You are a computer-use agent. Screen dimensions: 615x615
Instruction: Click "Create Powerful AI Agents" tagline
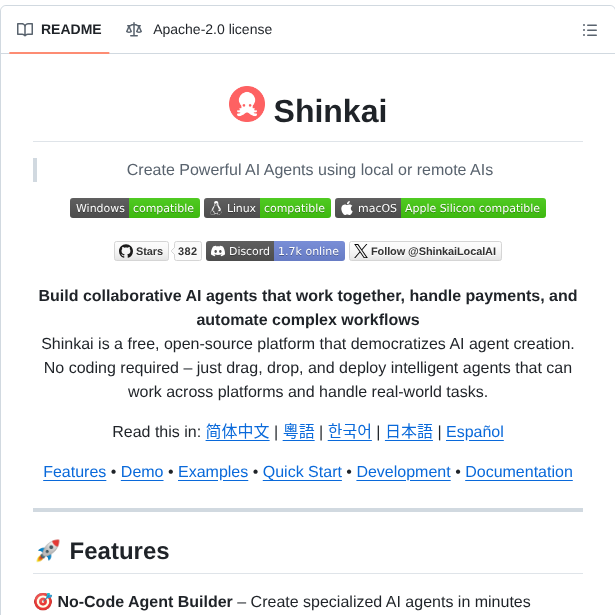point(310,170)
